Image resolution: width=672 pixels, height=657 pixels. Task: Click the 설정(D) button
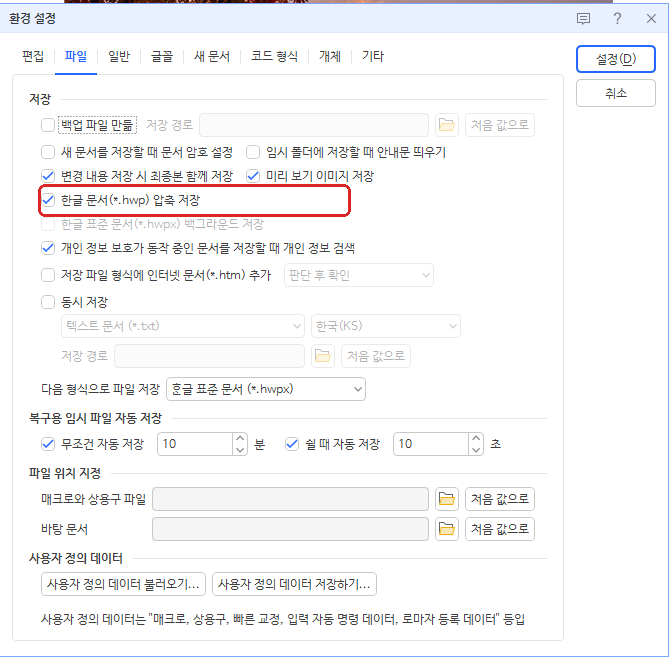(x=616, y=59)
